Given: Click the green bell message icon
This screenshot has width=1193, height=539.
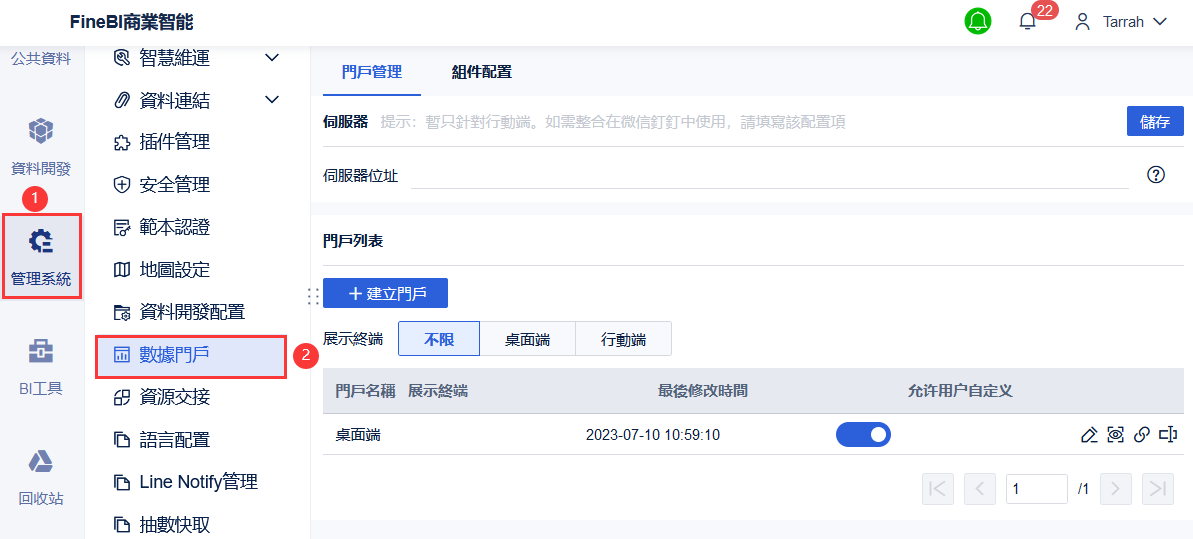Looking at the screenshot, I should pyautogui.click(x=978, y=21).
